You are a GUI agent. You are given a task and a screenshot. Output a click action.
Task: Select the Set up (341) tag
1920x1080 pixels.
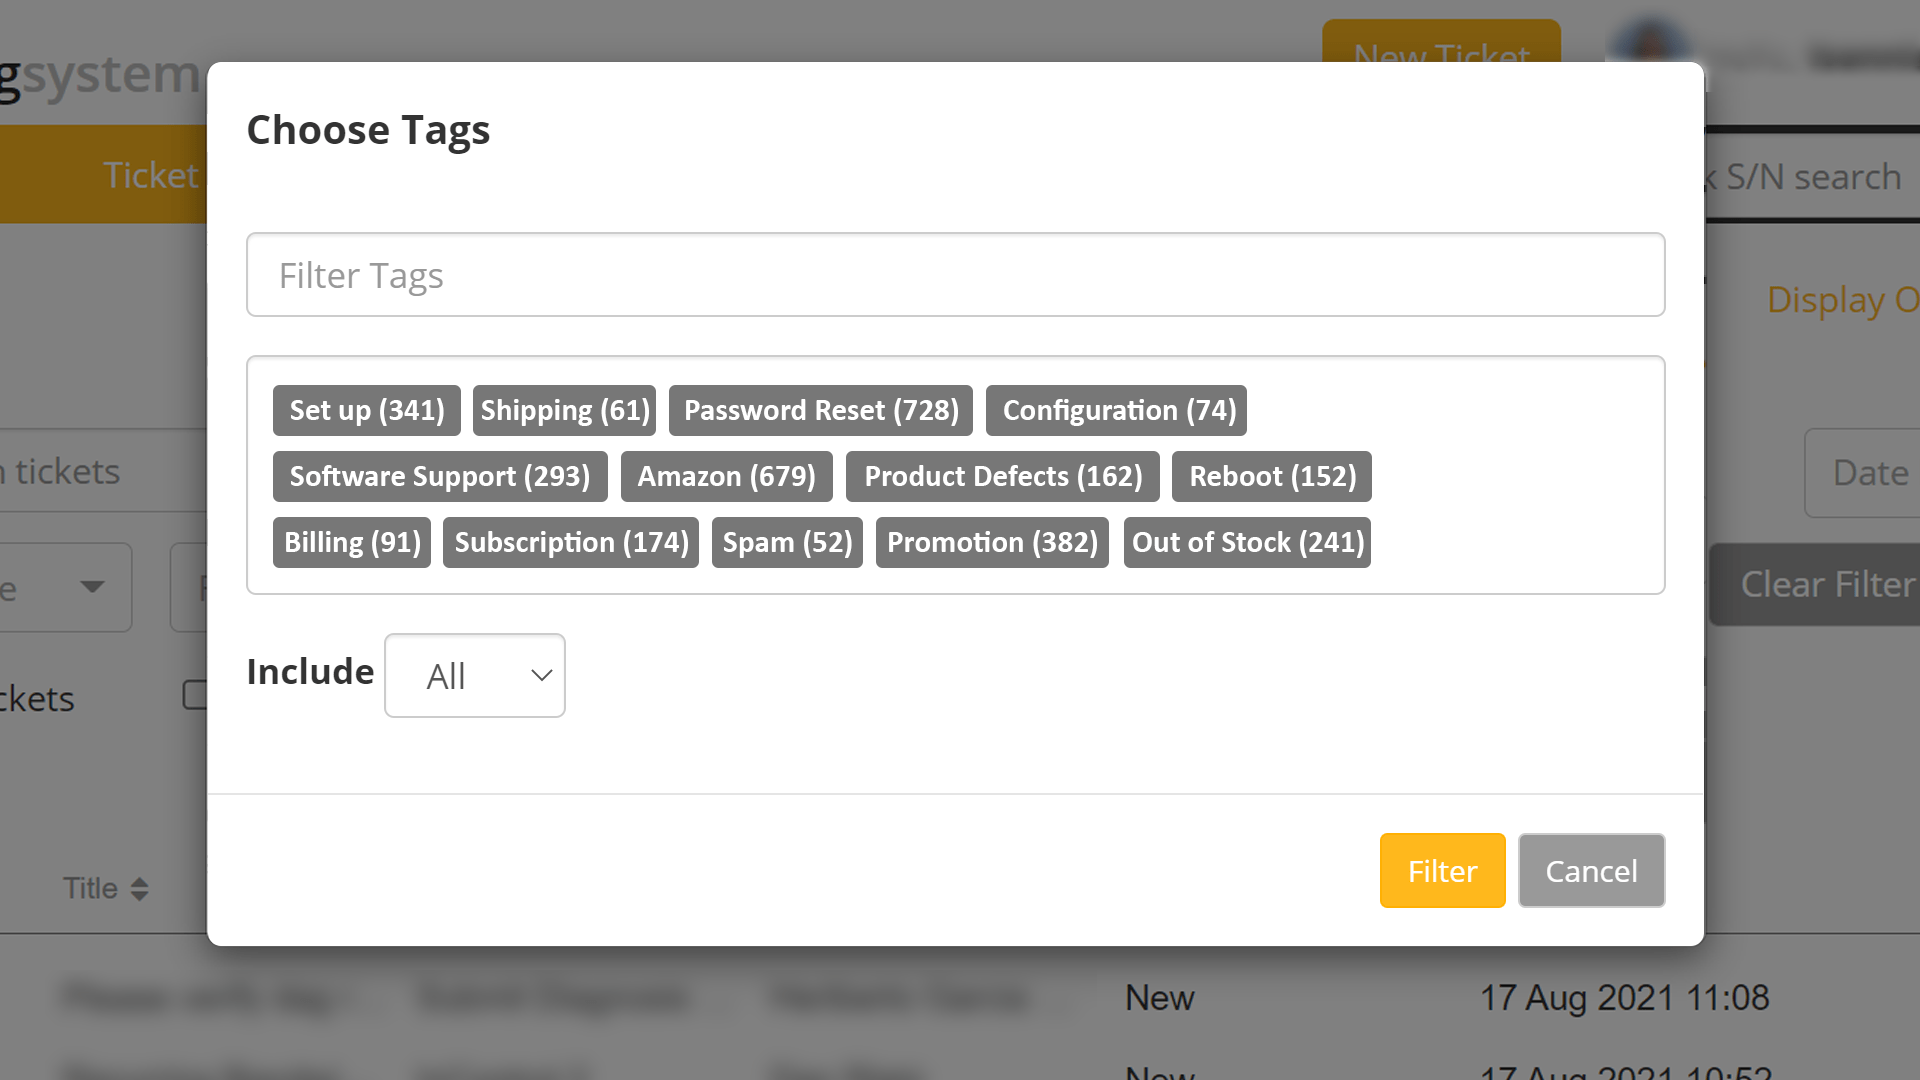pyautogui.click(x=366, y=410)
